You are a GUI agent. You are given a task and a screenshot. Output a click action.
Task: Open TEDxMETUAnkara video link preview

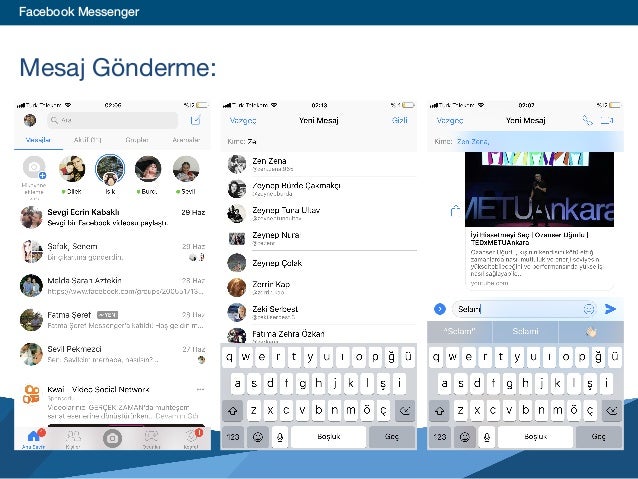(x=539, y=220)
